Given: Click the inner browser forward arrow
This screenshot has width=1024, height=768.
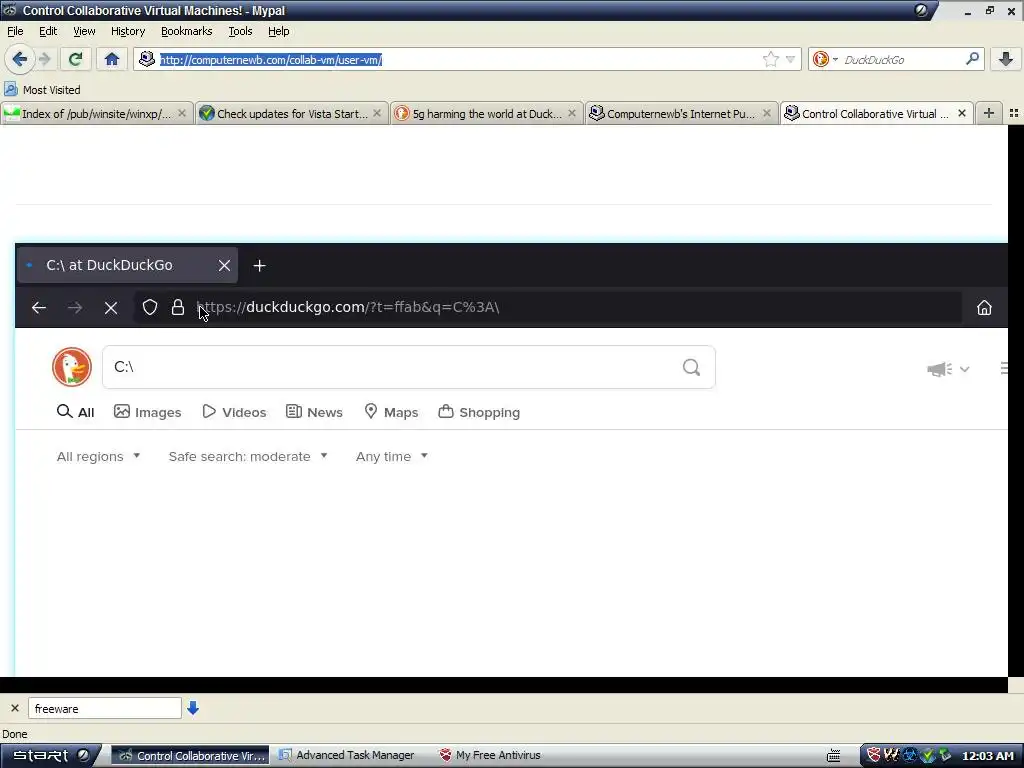Looking at the screenshot, I should click(x=75, y=307).
